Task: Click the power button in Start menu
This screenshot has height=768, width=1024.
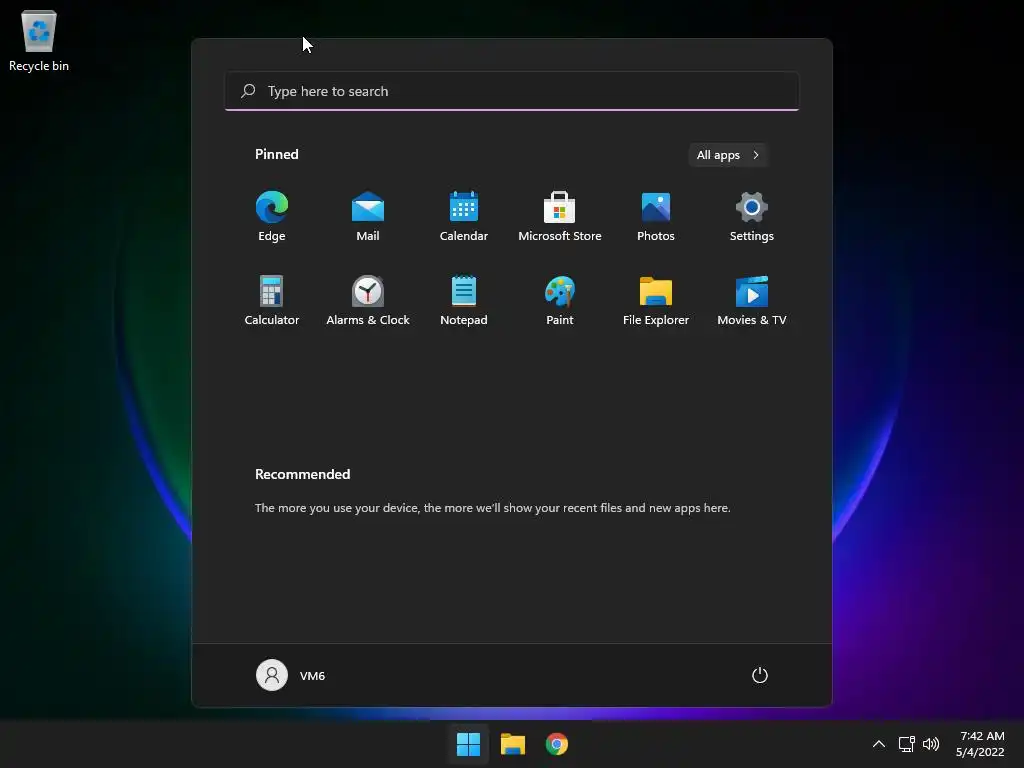Action: click(760, 675)
